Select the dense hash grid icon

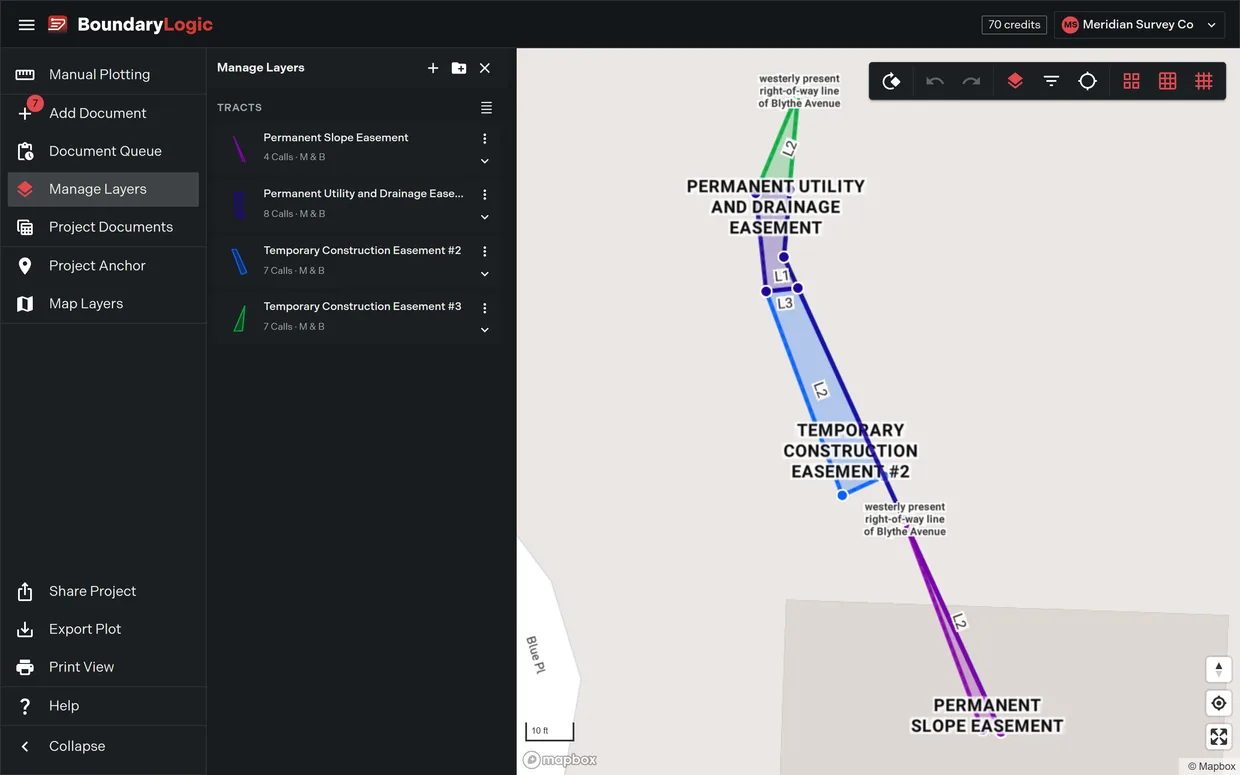[x=1204, y=81]
